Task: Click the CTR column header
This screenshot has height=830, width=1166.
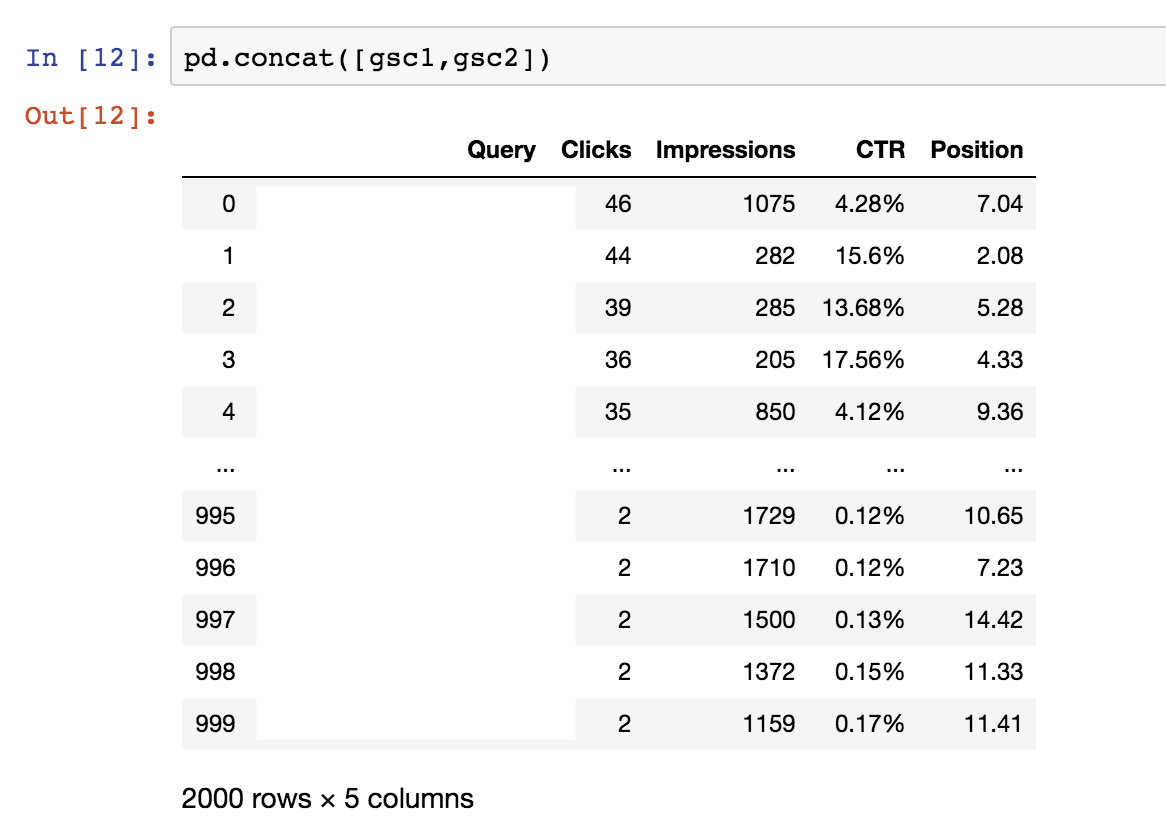Action: click(x=880, y=149)
